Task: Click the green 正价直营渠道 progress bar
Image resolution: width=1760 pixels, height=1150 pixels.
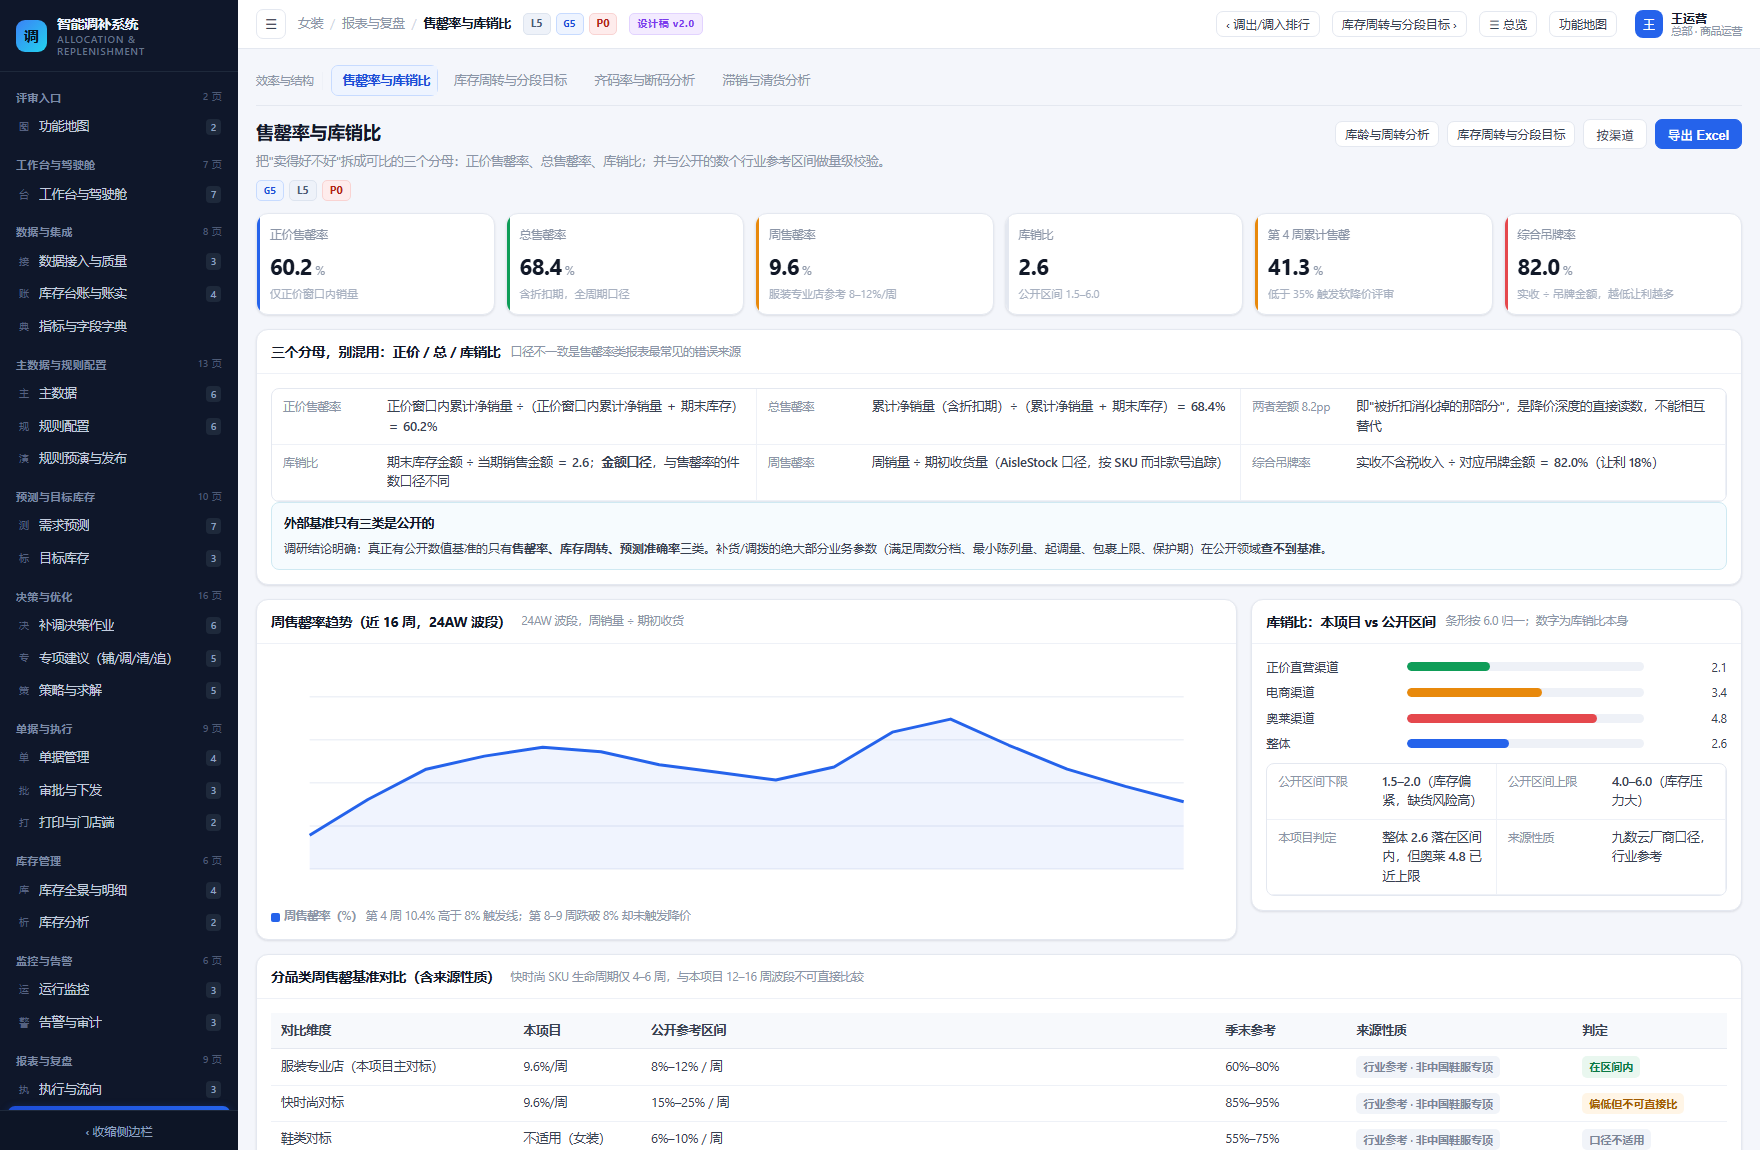Action: coord(1448,667)
